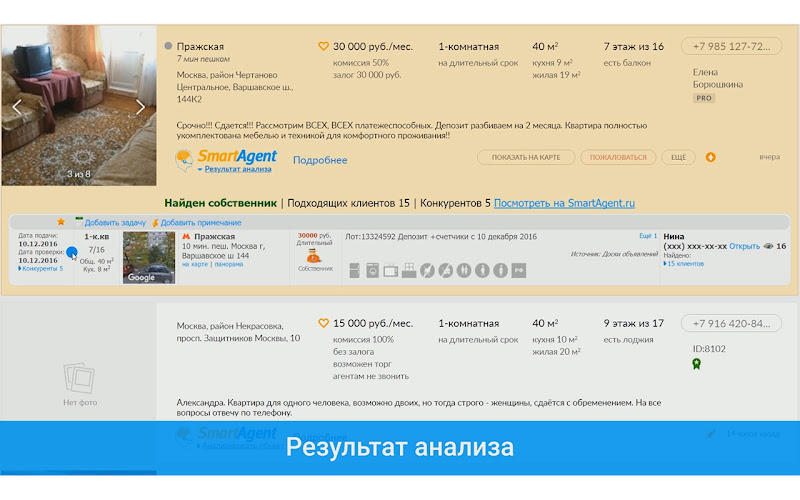Click the SmartAgent logo in the first listing
The height and width of the screenshot is (500, 800).
[226, 158]
